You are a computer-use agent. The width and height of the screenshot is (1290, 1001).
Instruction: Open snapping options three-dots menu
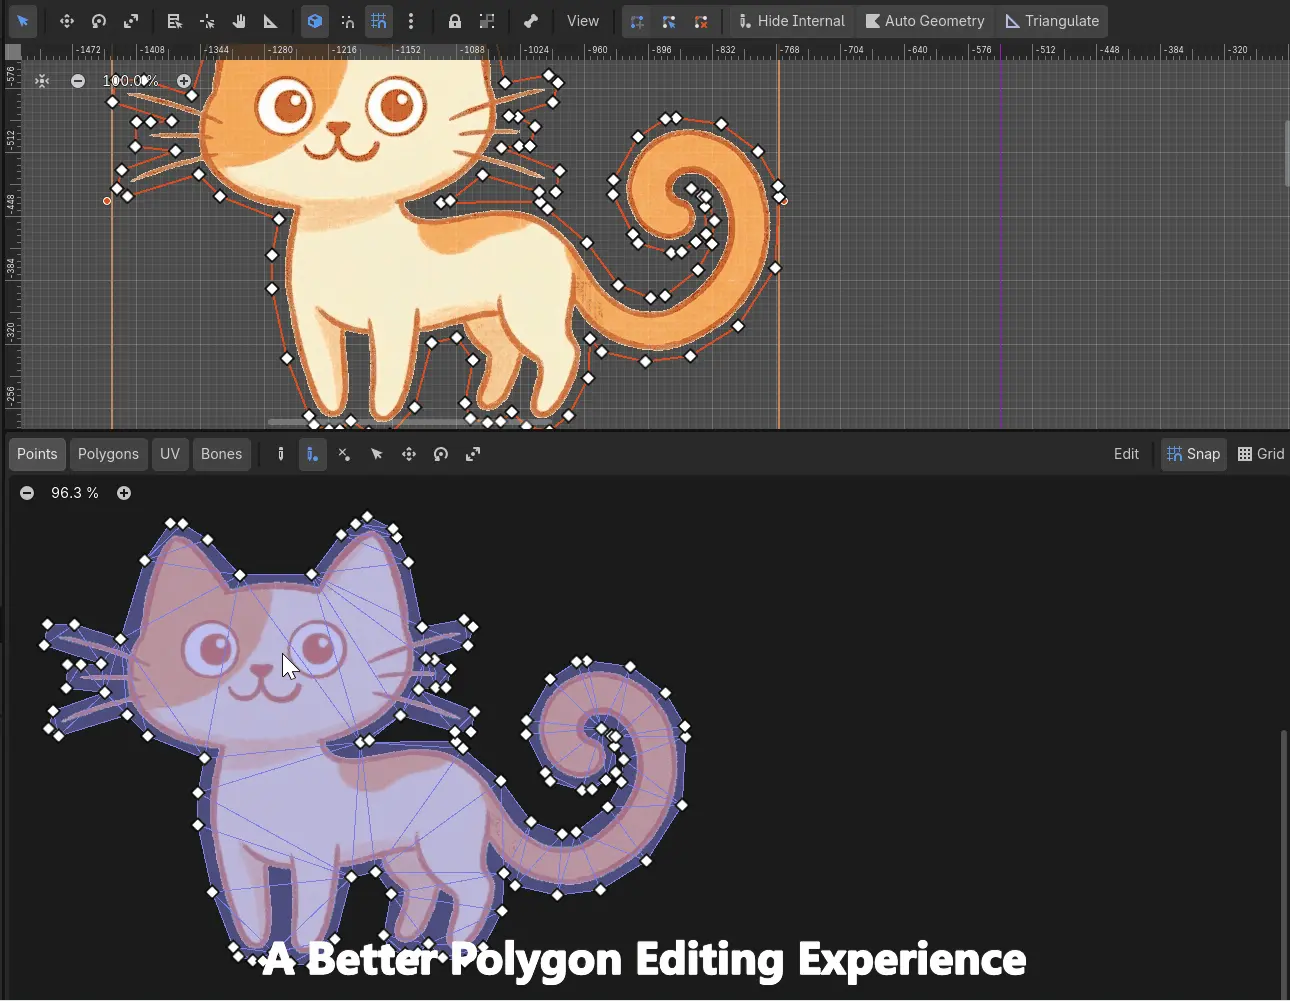(411, 21)
